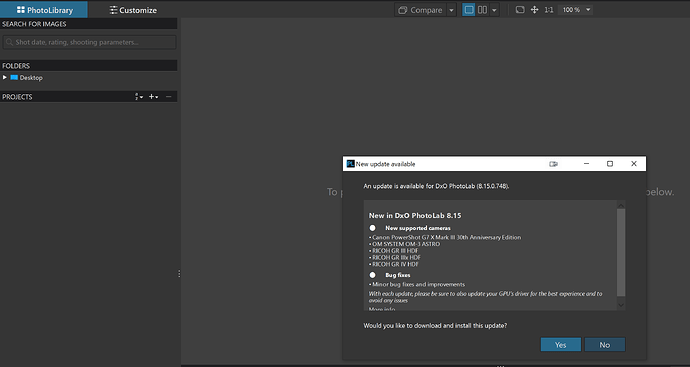Screen dimensions: 690x367
Task: Click the release notes scroll up arrow
Action: pos(621,206)
